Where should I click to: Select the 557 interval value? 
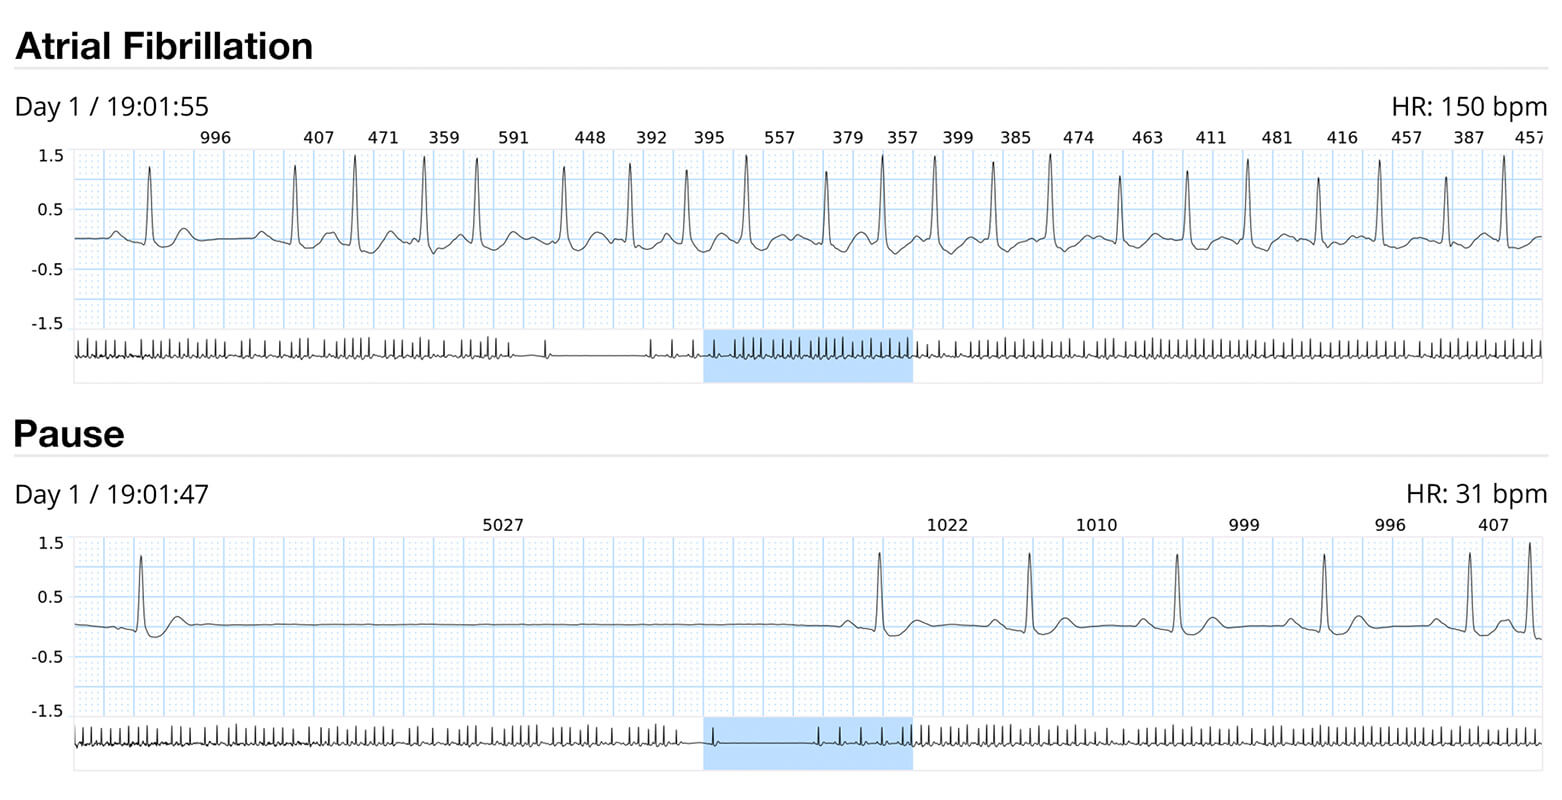pos(779,138)
